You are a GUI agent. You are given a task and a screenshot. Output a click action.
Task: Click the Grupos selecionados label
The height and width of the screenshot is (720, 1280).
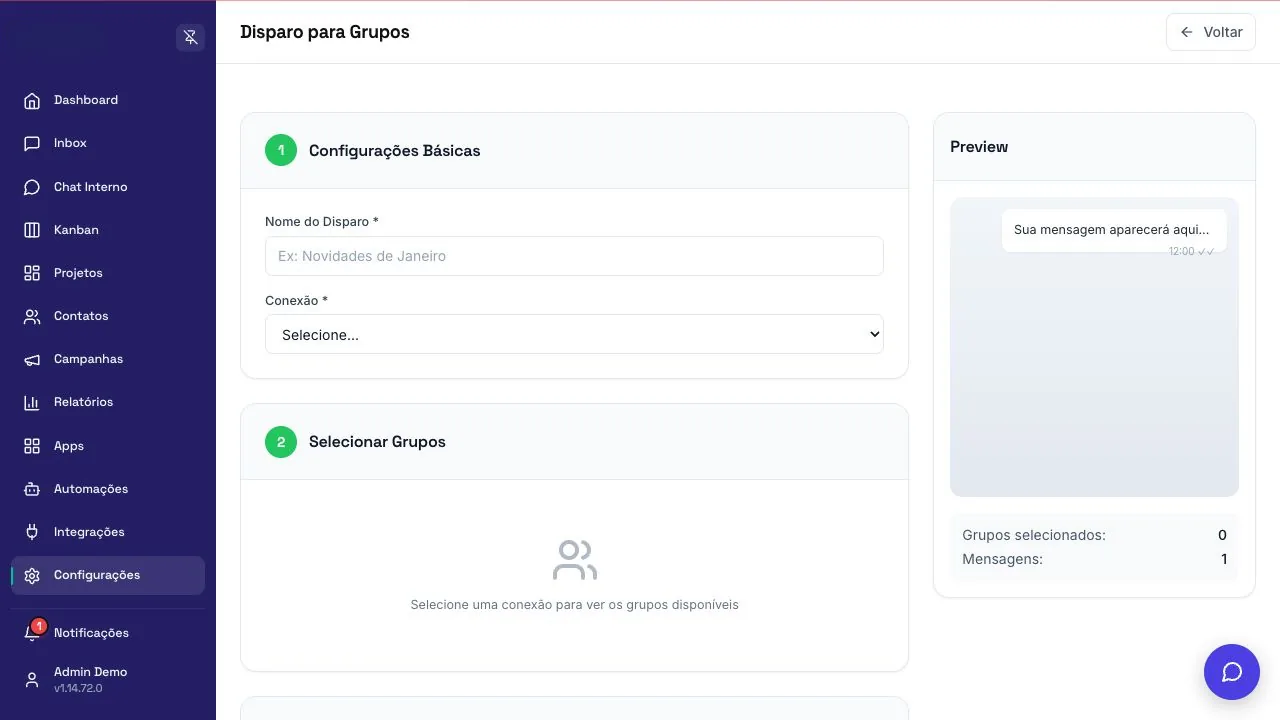tap(1034, 535)
